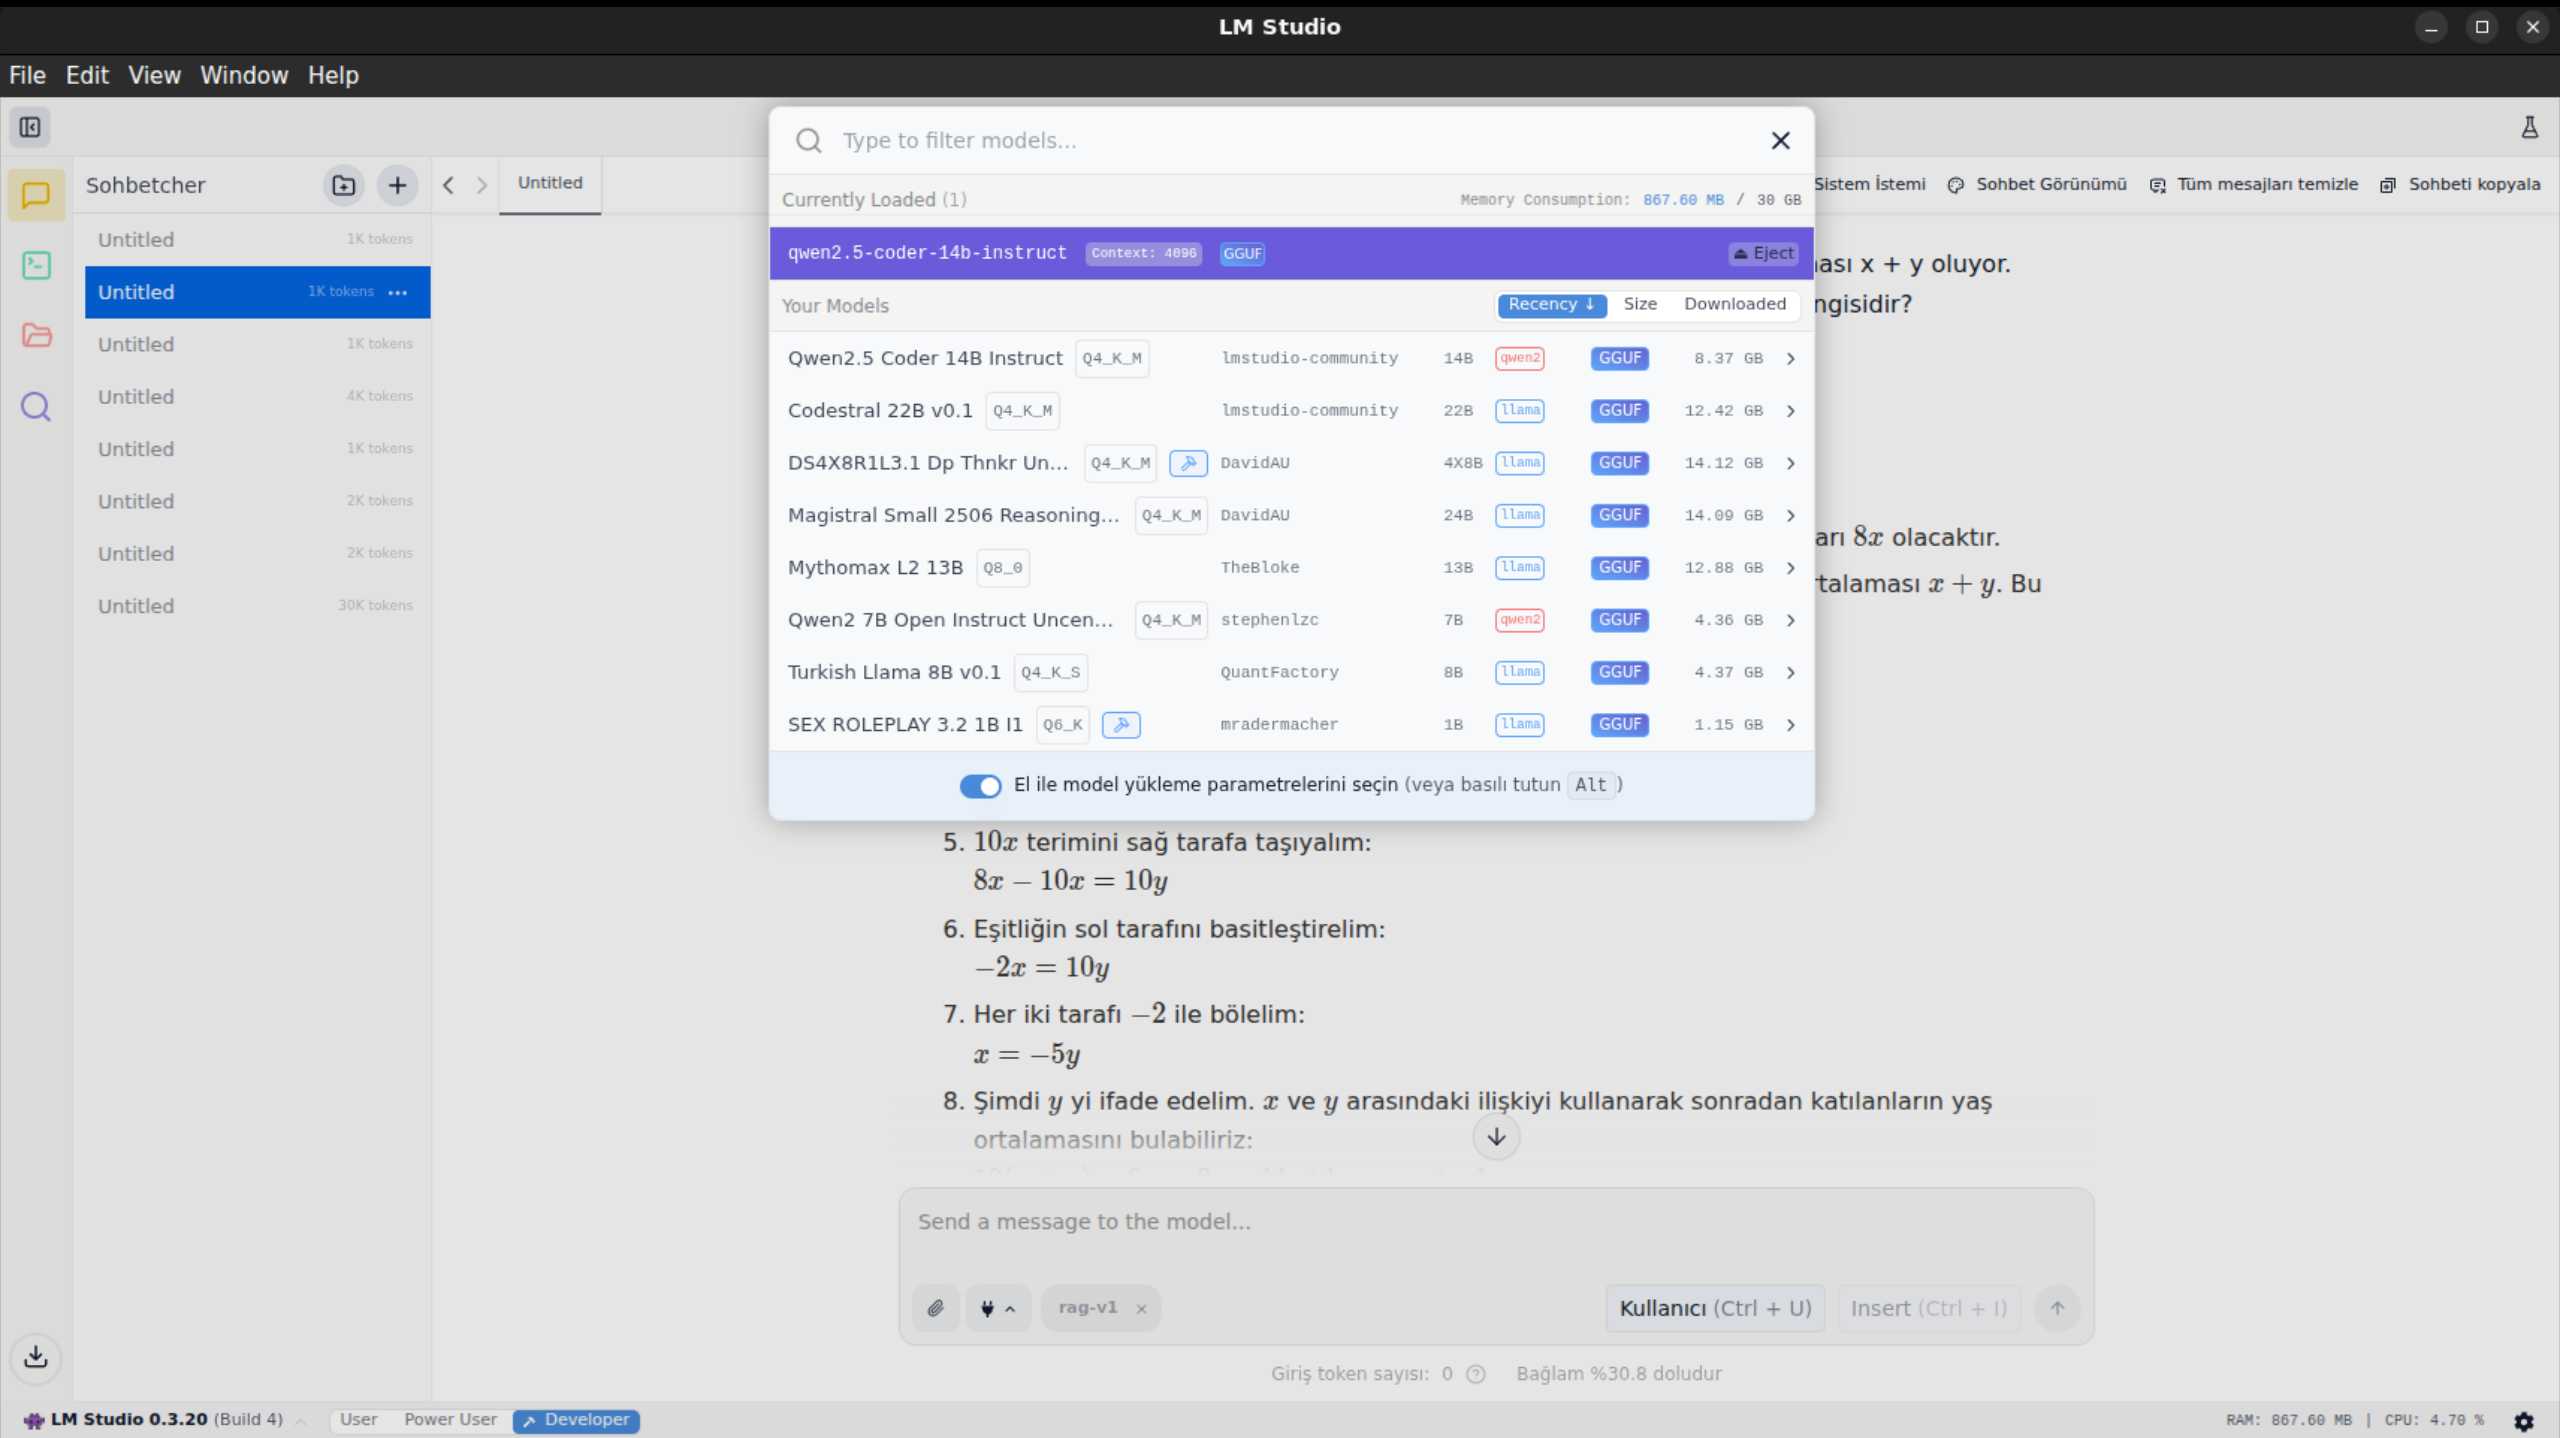This screenshot has width=2560, height=1438.
Task: Switch to Developer mode
Action: point(576,1420)
